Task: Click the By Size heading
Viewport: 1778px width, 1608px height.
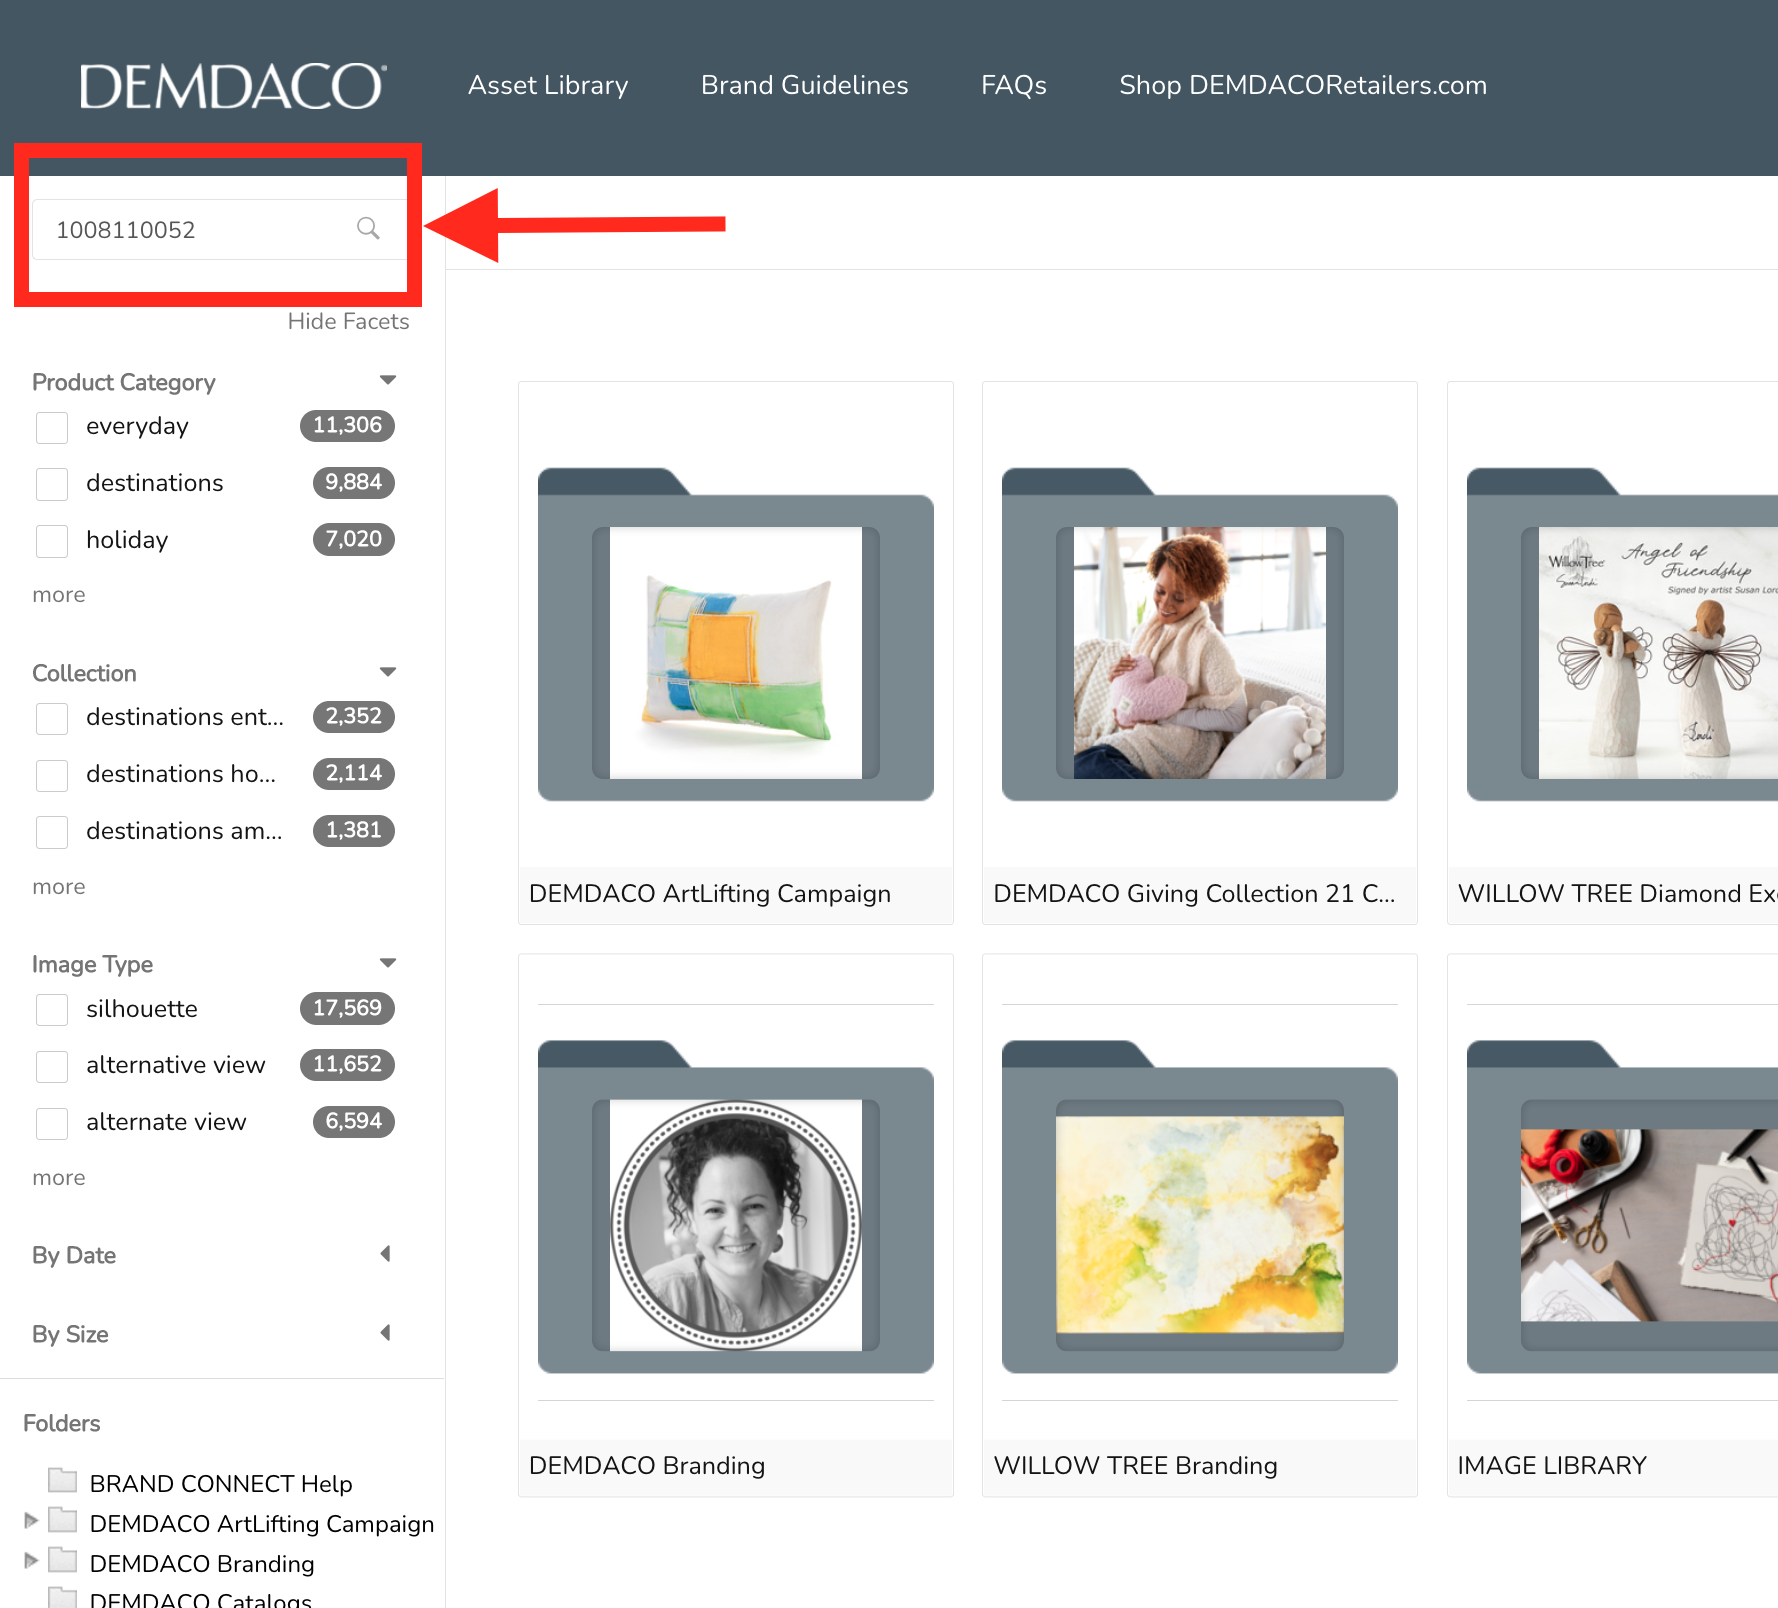Action: pos(70,1334)
